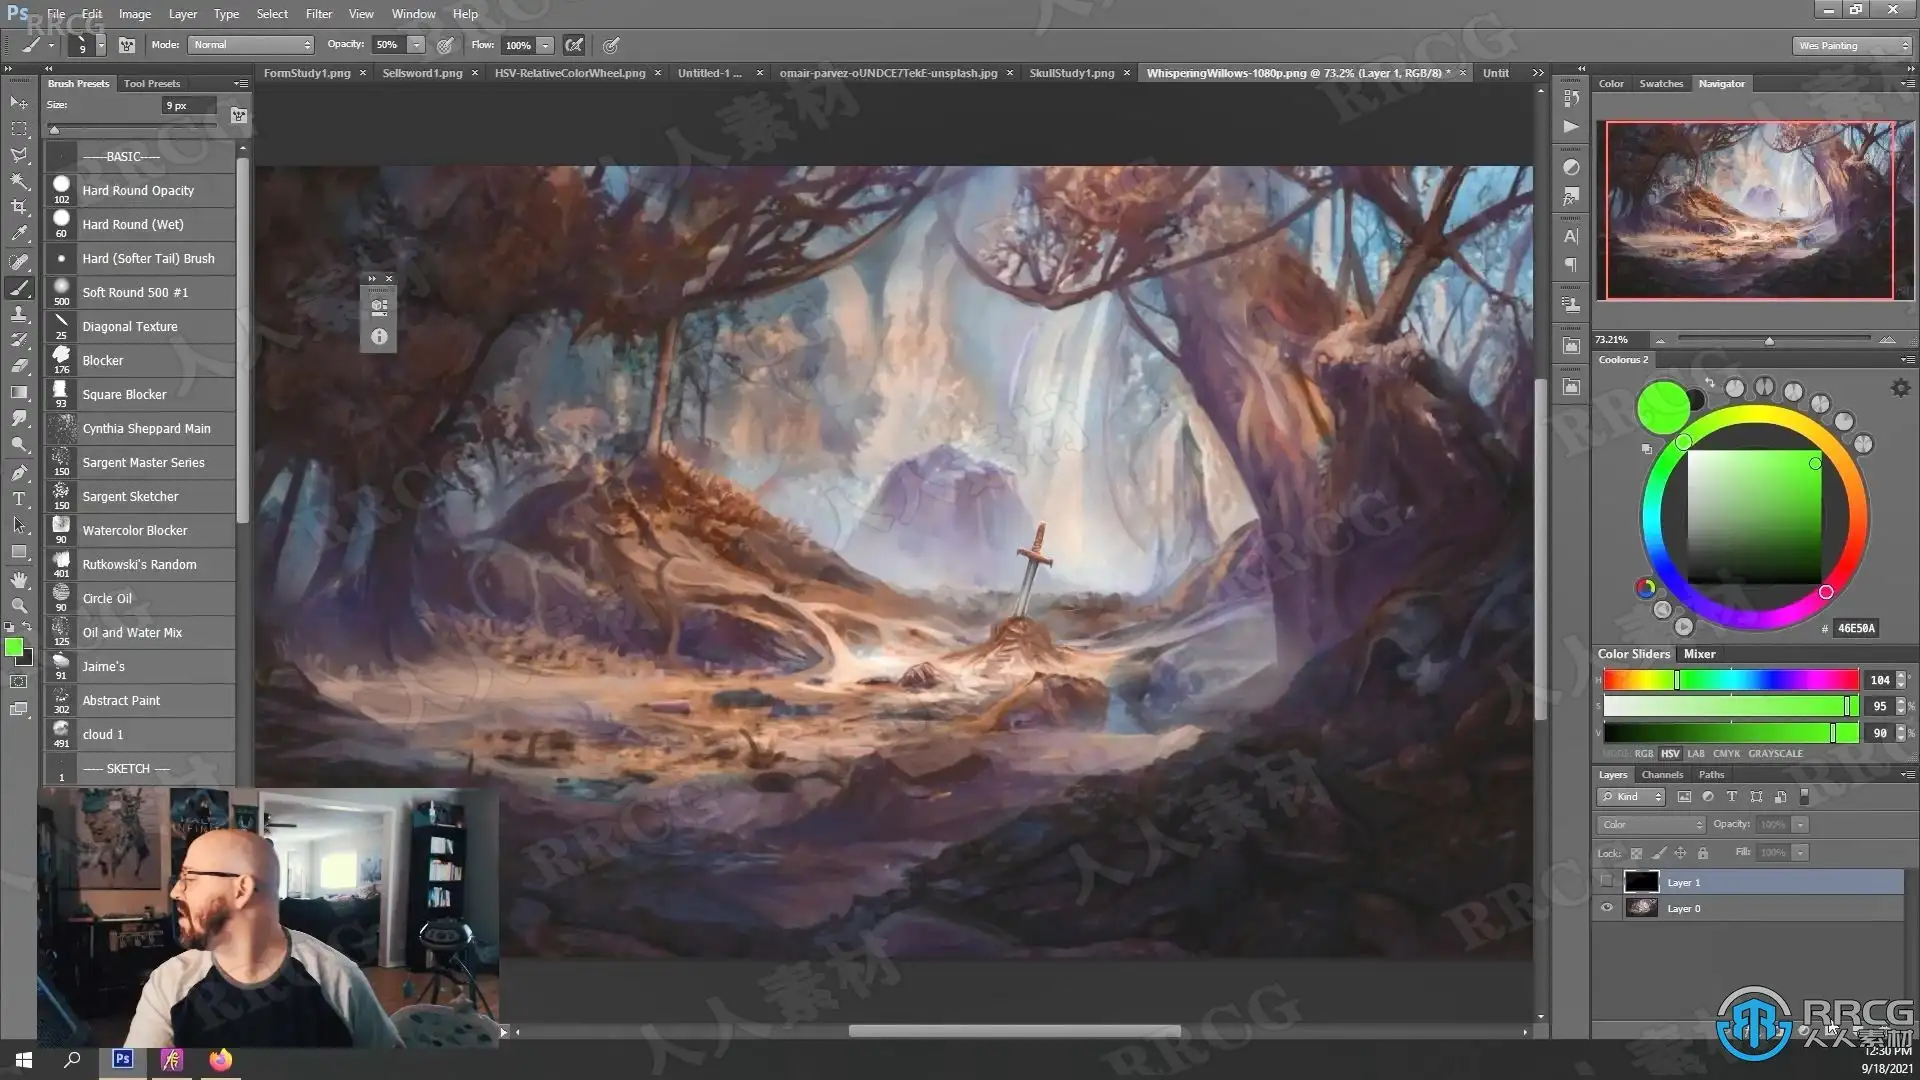Image resolution: width=1920 pixels, height=1080 pixels.
Task: Click the hue slider in Color Sliders
Action: [x=1730, y=680]
